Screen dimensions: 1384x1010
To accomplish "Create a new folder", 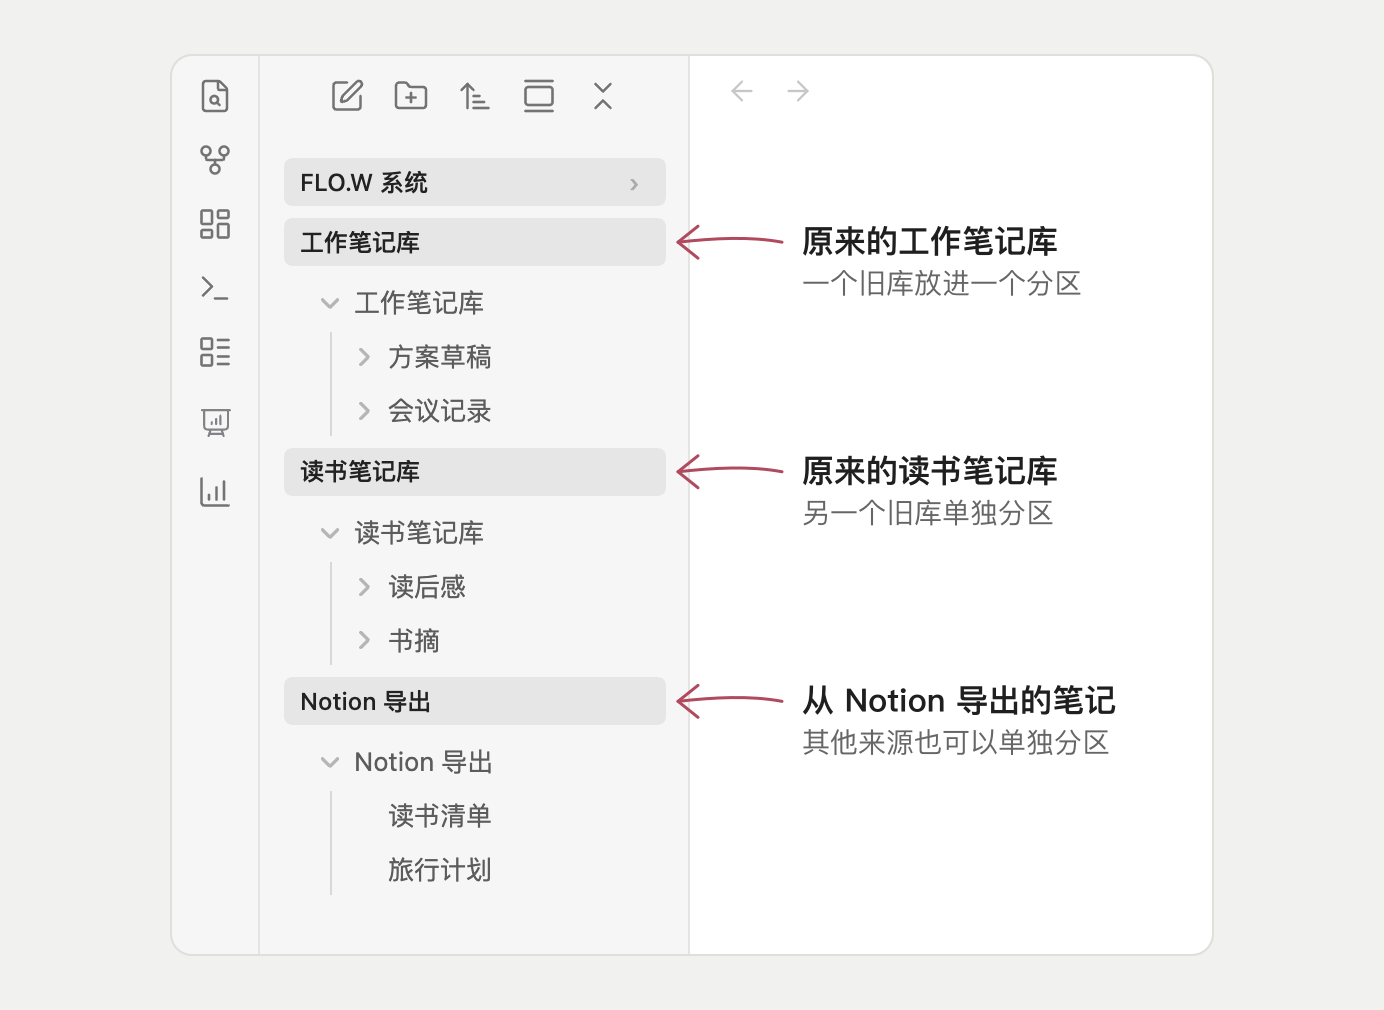I will [411, 96].
